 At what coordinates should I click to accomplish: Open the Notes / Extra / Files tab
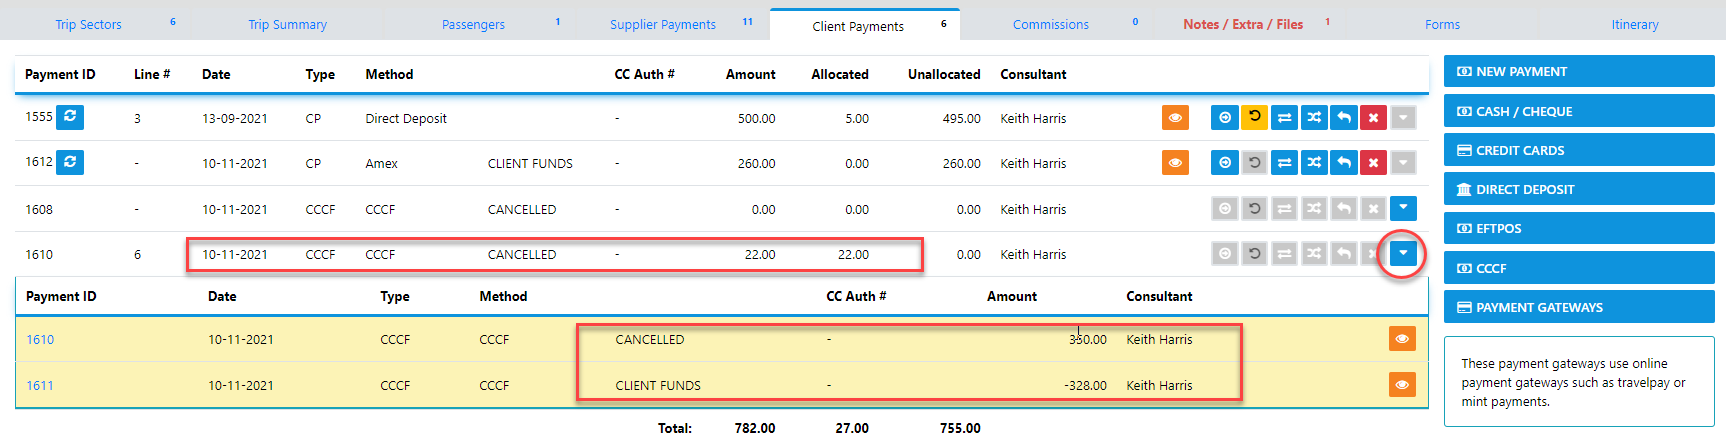click(x=1243, y=25)
